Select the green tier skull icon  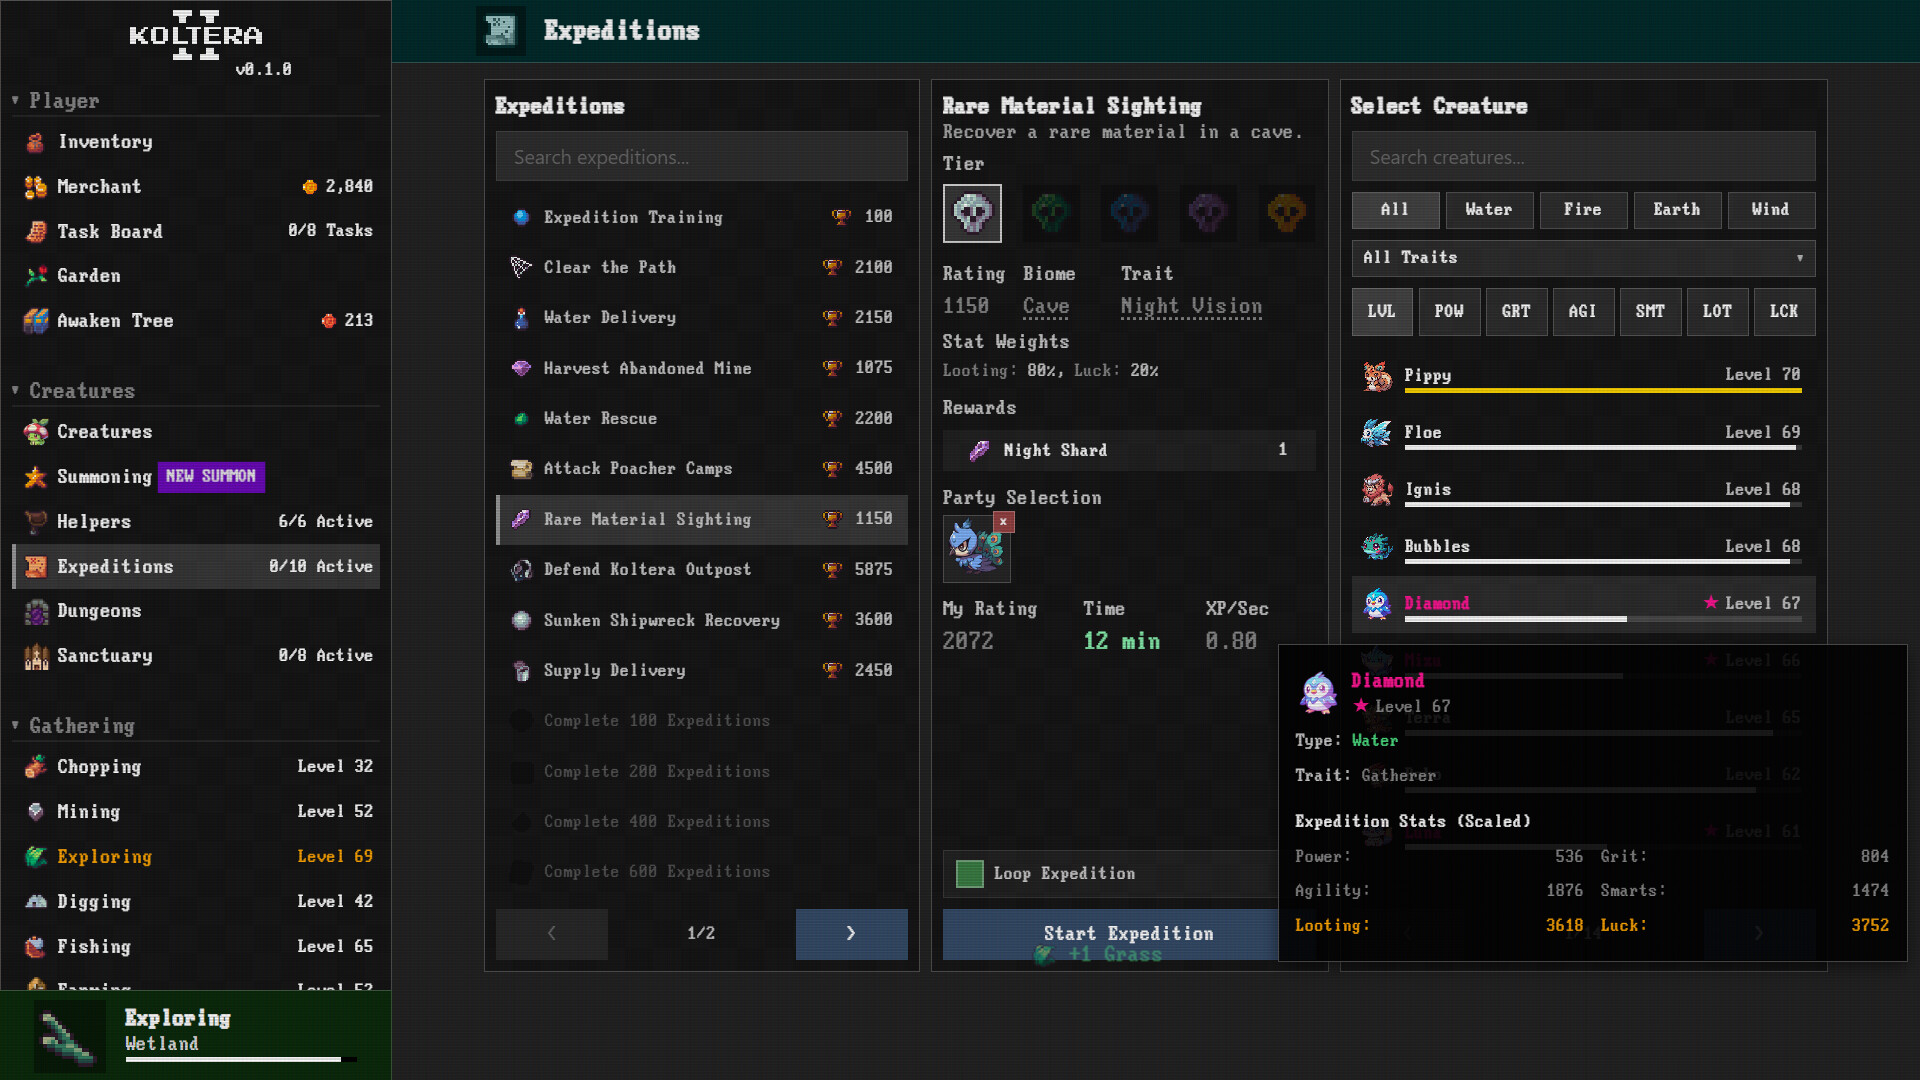pyautogui.click(x=1050, y=213)
